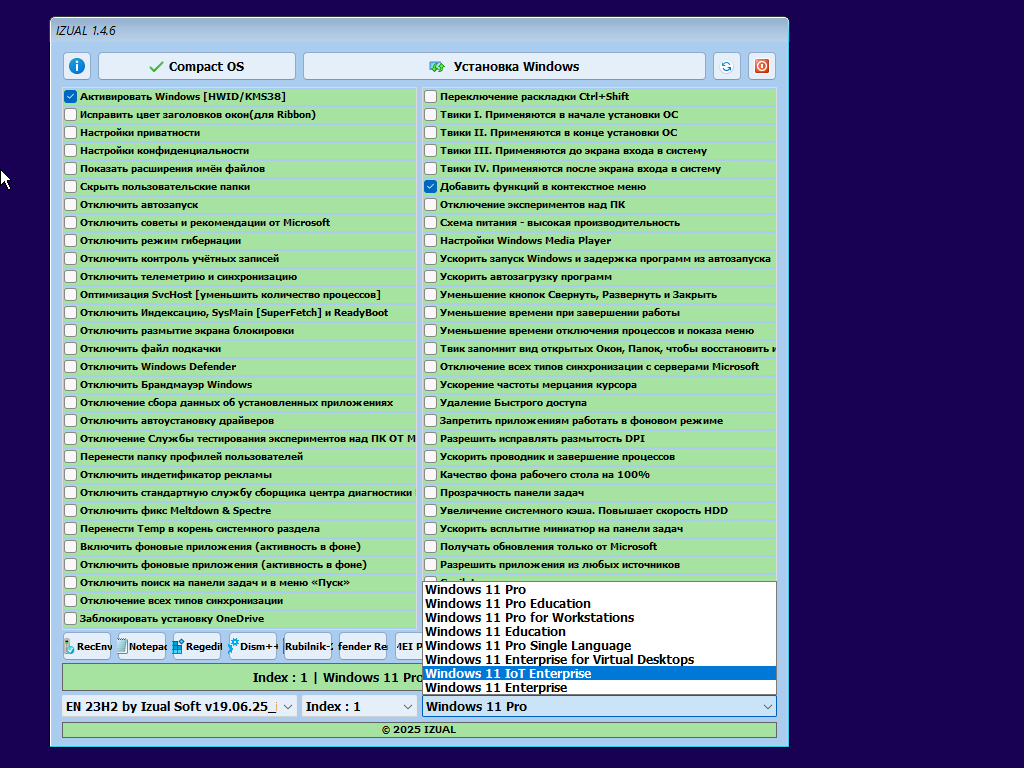The height and width of the screenshot is (768, 1024).
Task: Launch Dism++ tool button
Action: click(253, 647)
